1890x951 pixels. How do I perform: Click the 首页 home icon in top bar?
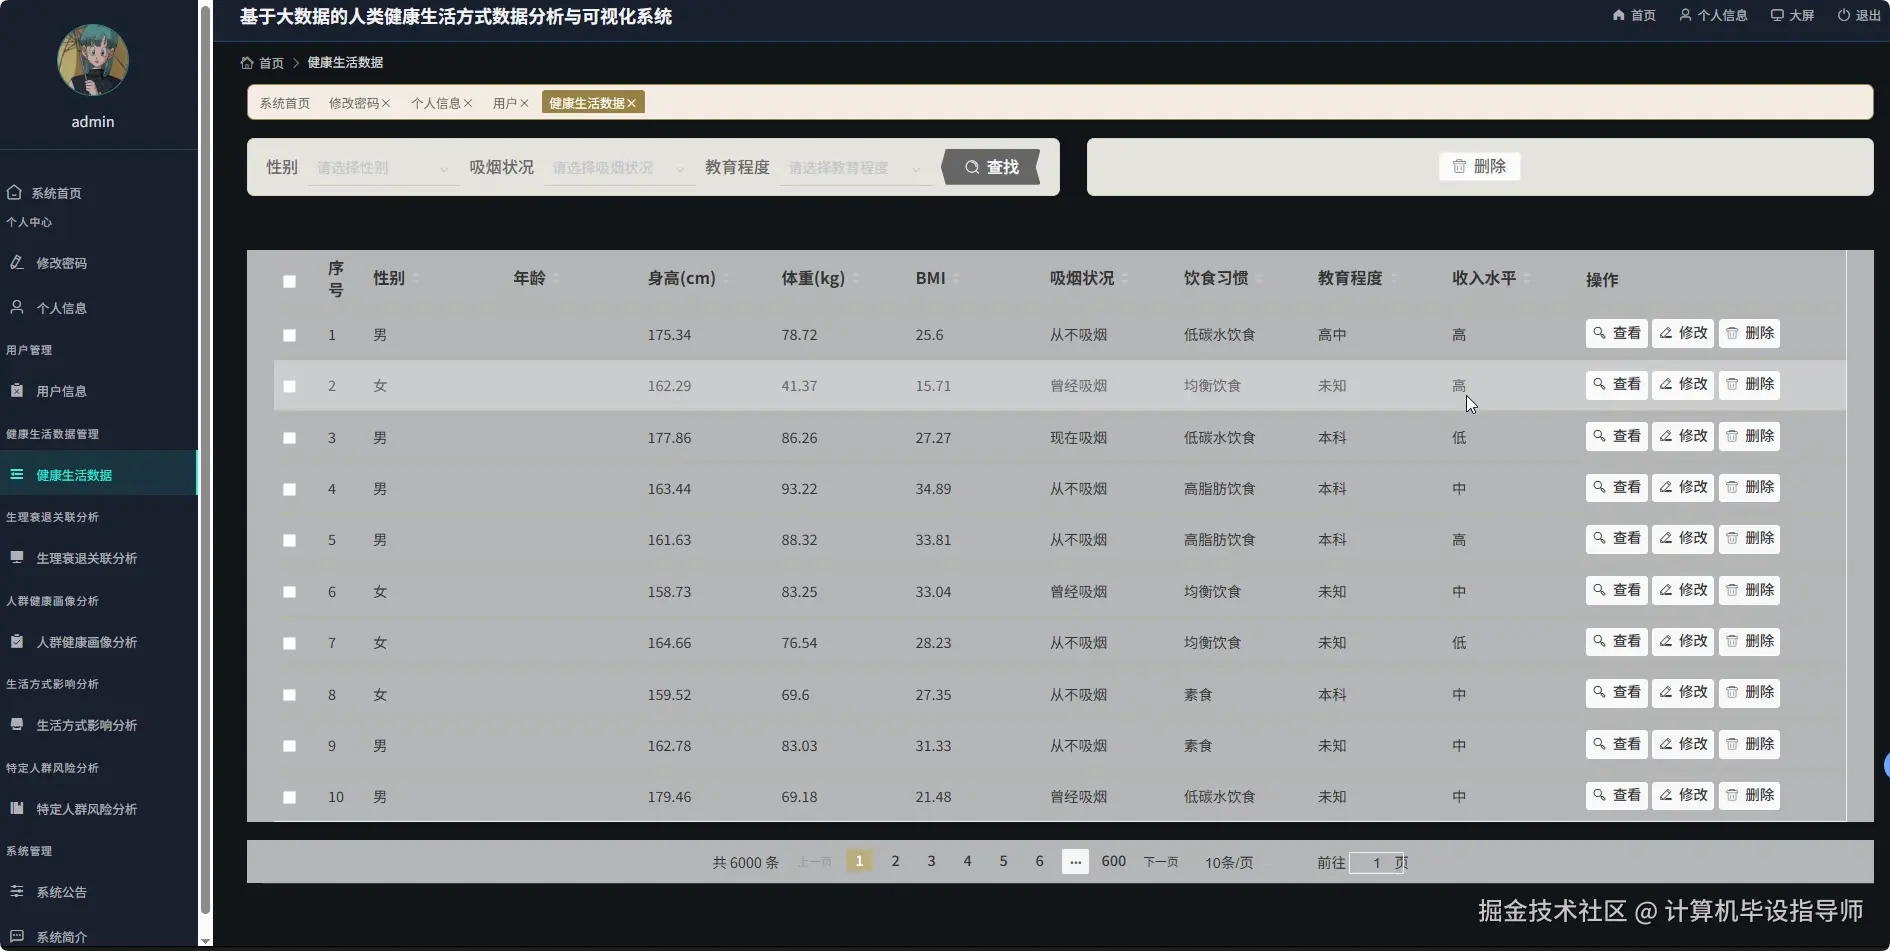click(1619, 15)
